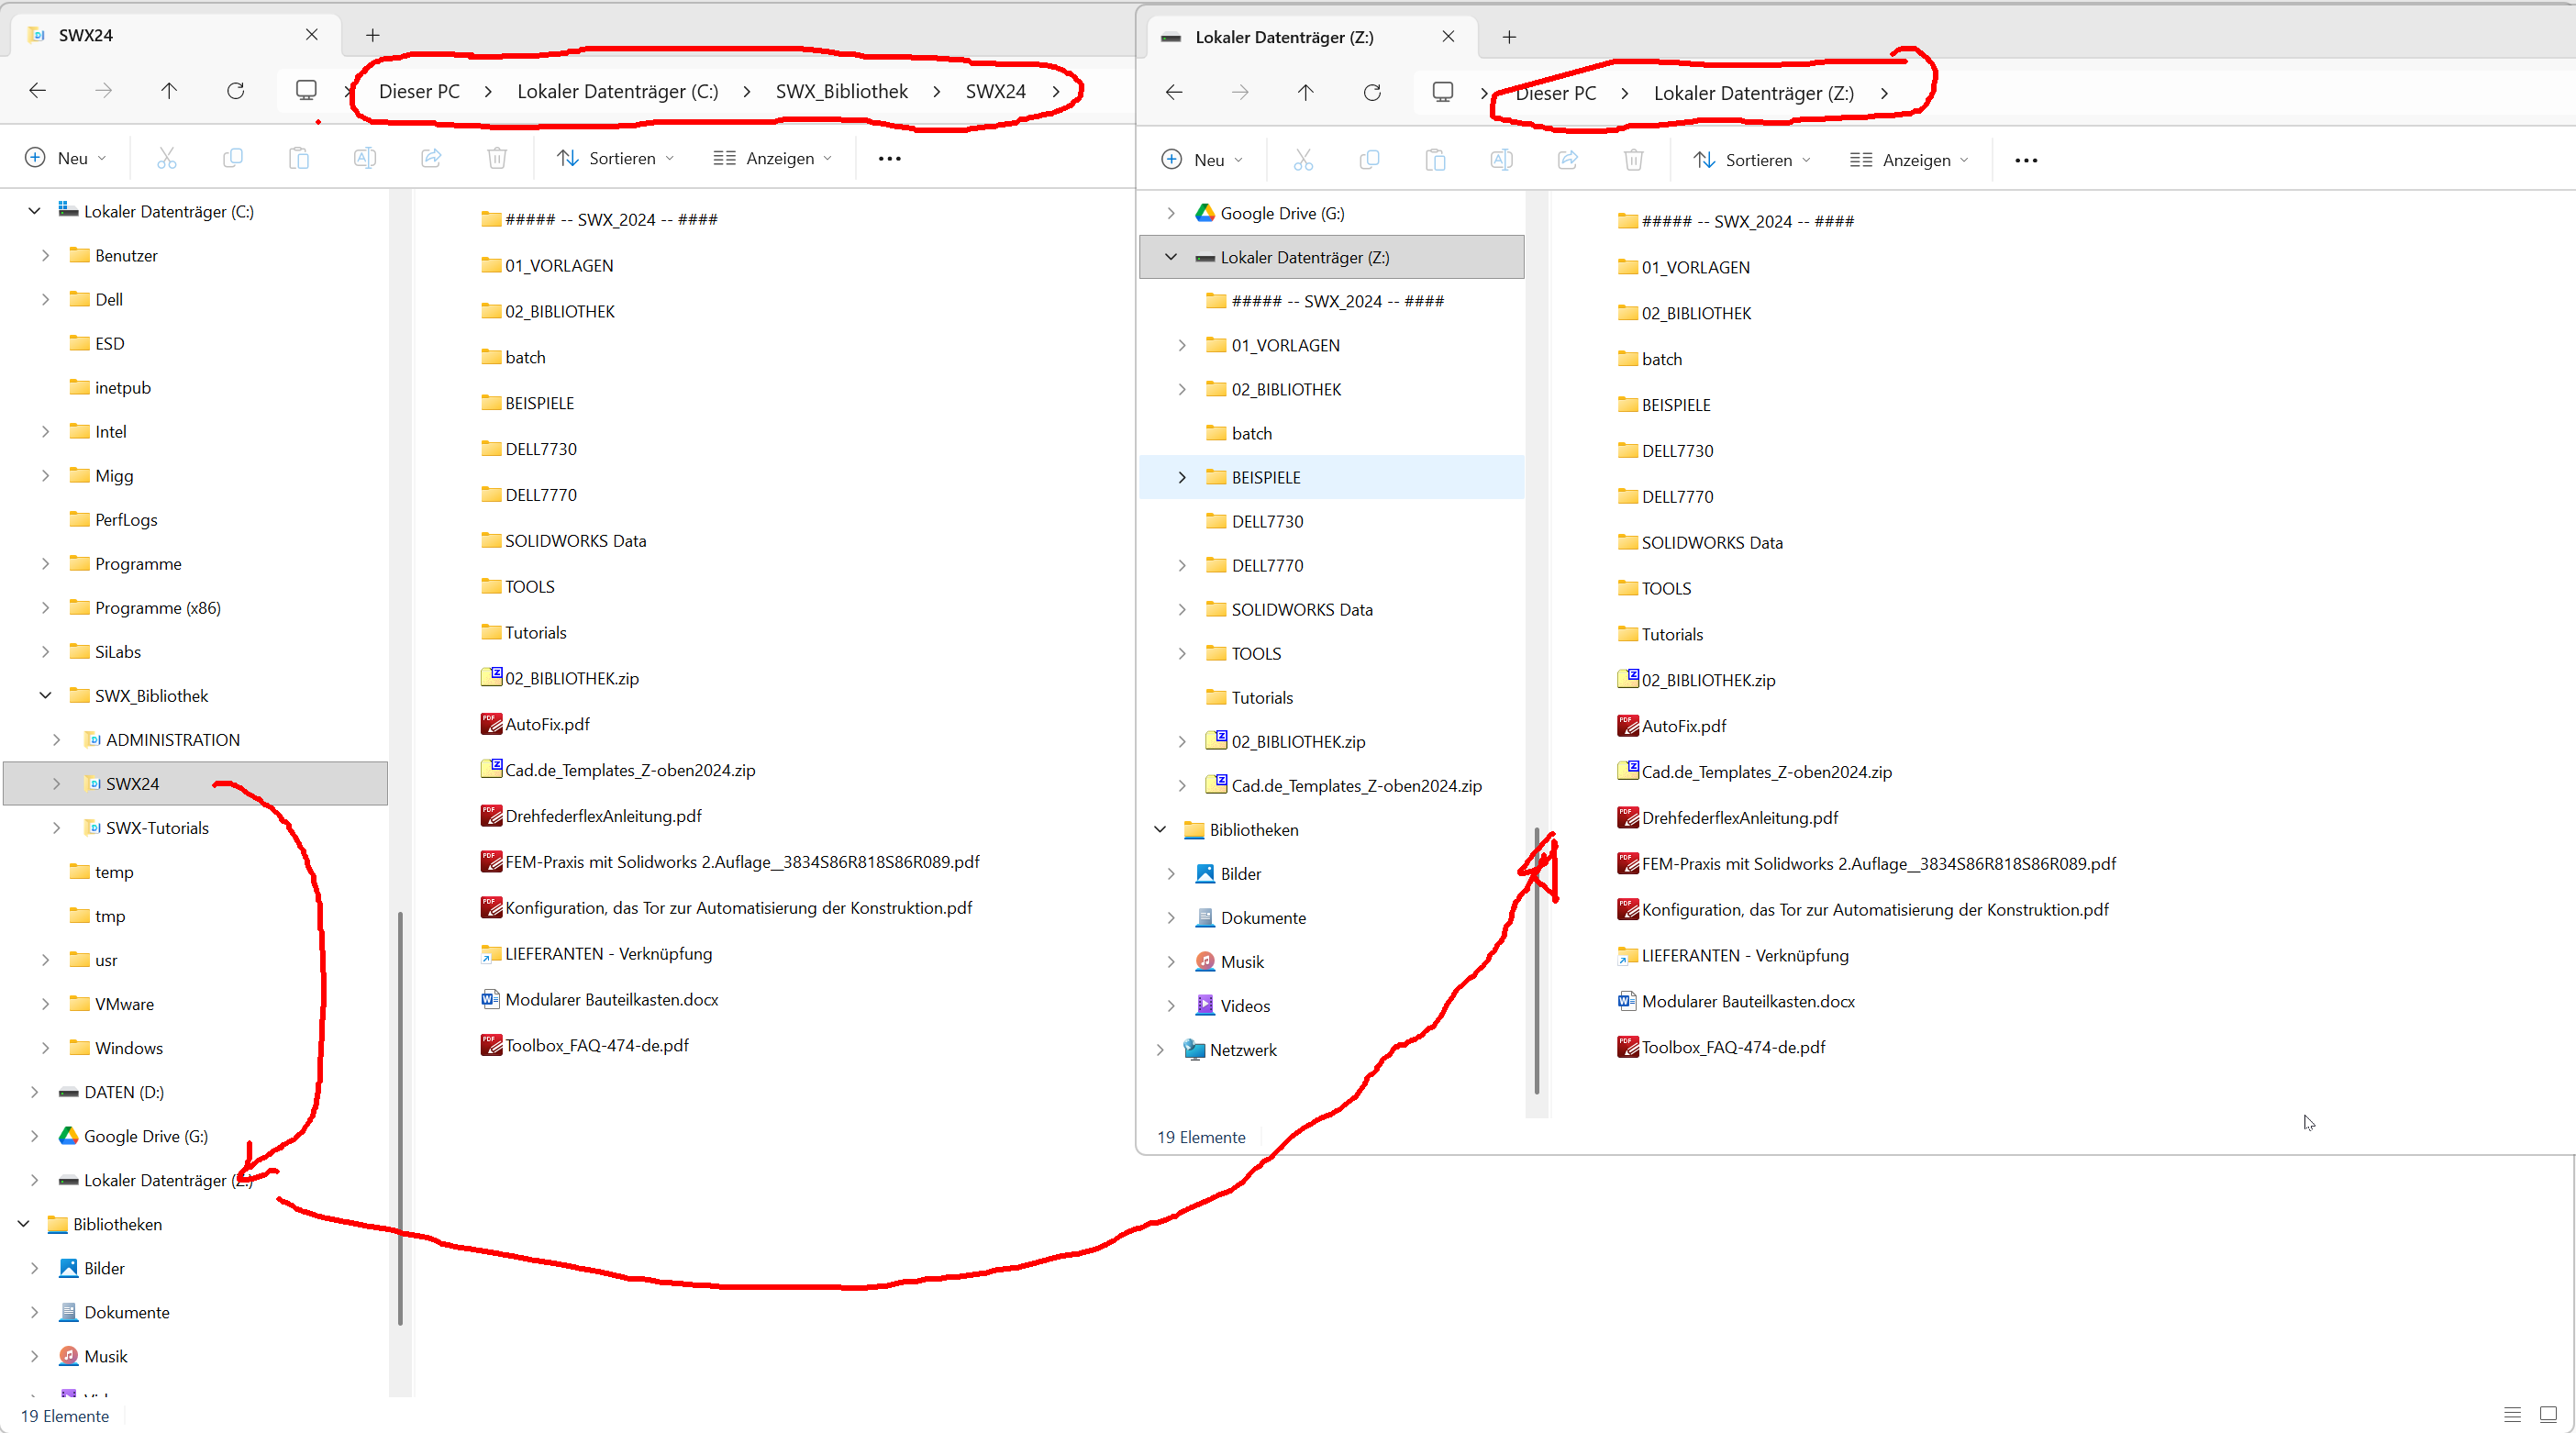Collapse Lokaler Datenträger (Z:) in right tree
The image size is (2576, 1433).
1170,257
